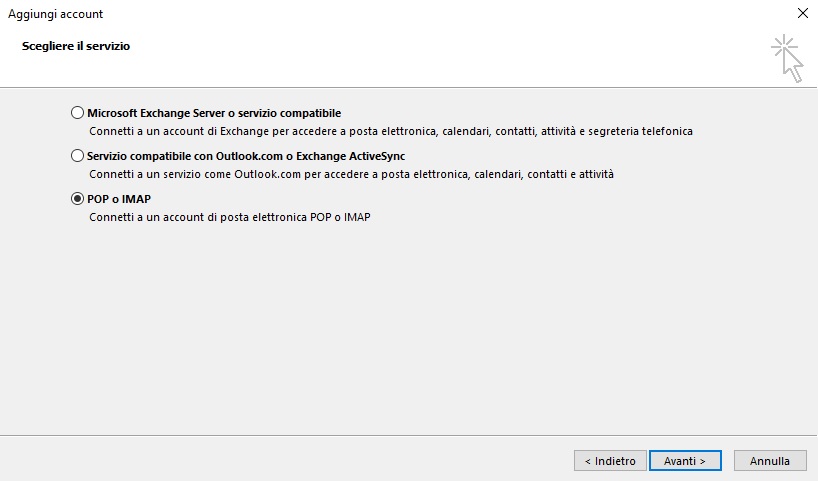Cancel the wizard with Annulla

click(x=770, y=461)
